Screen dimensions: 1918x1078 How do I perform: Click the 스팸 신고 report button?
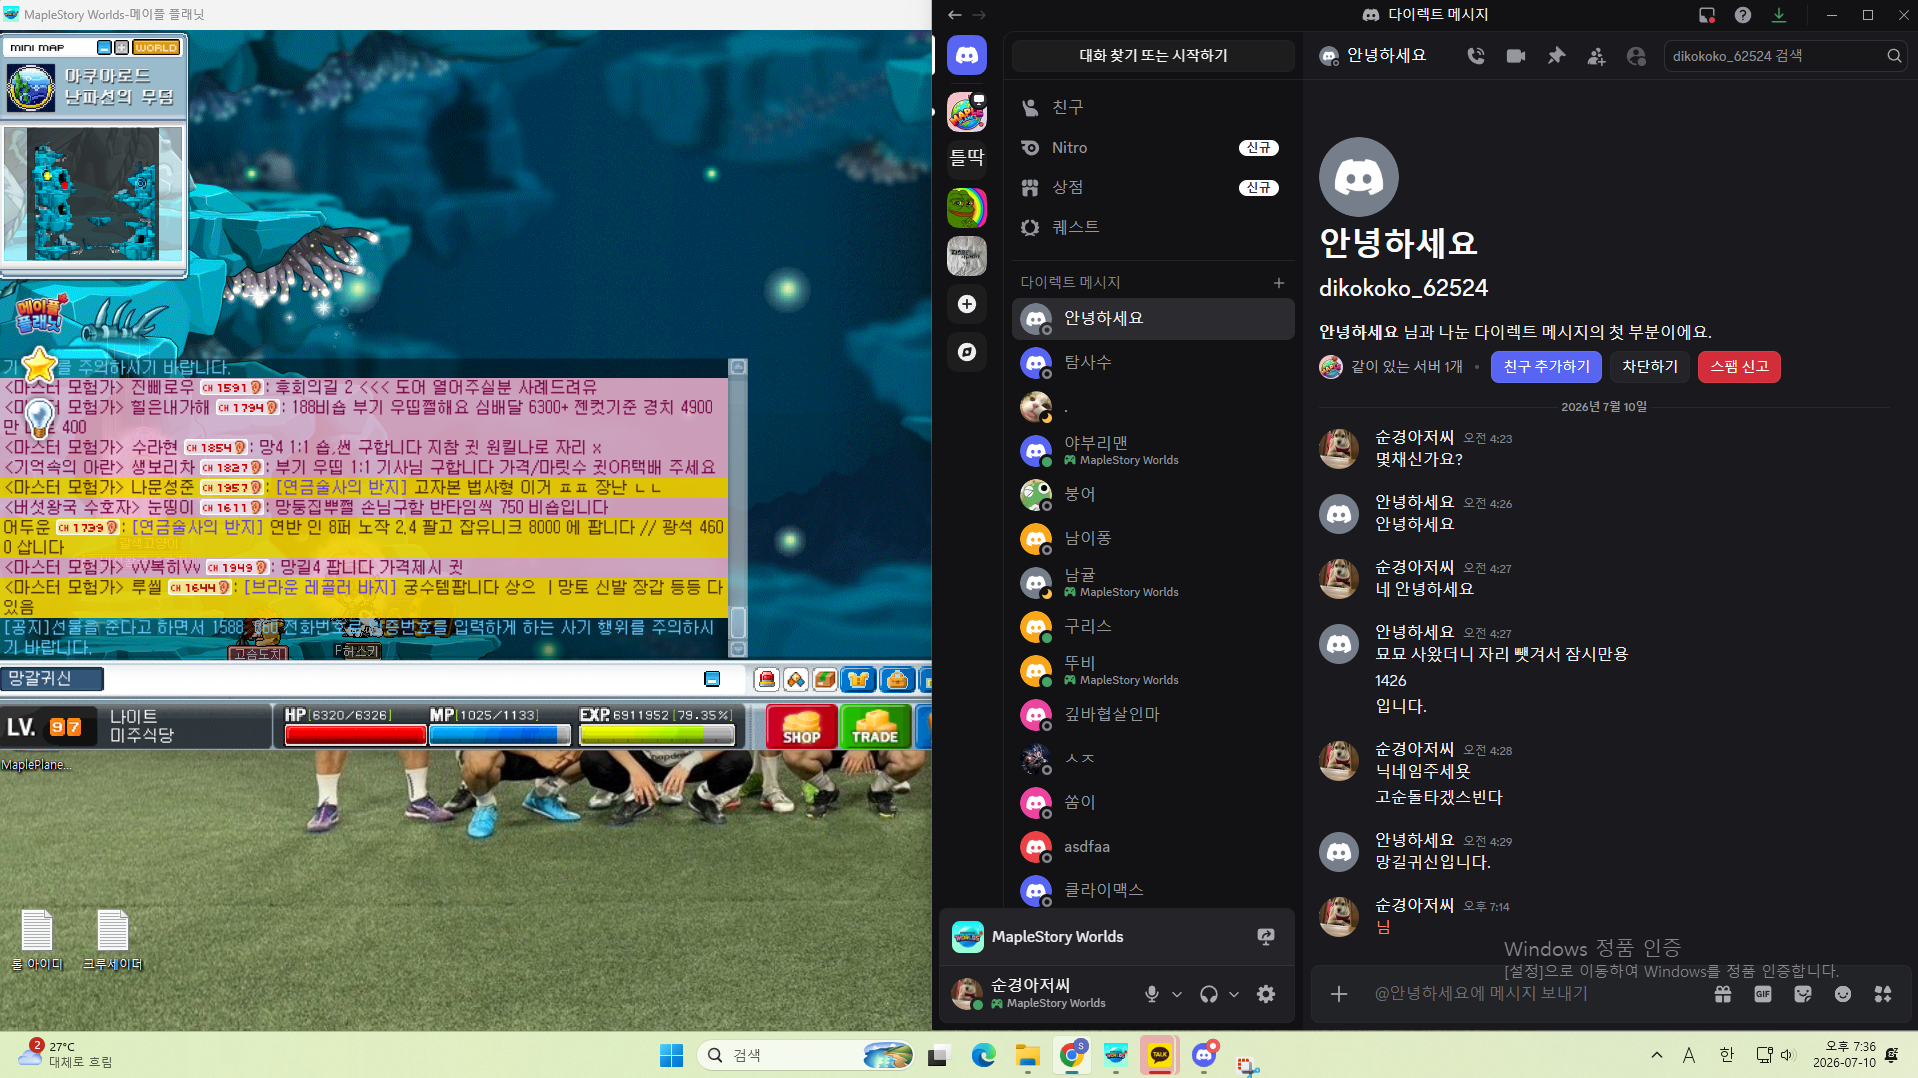(x=1739, y=367)
